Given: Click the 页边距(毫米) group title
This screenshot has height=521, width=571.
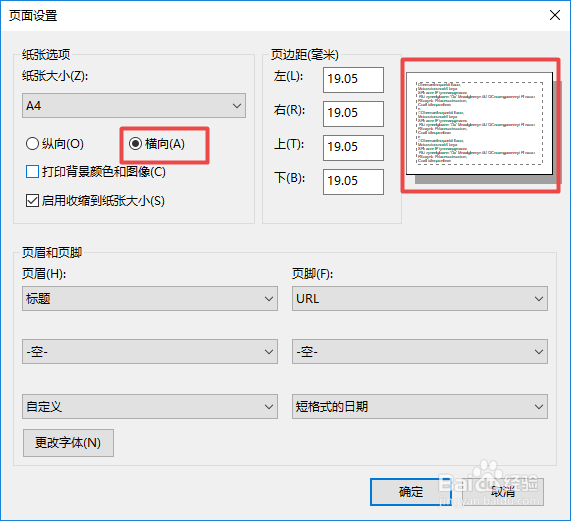Looking at the screenshot, I should coord(304,55).
